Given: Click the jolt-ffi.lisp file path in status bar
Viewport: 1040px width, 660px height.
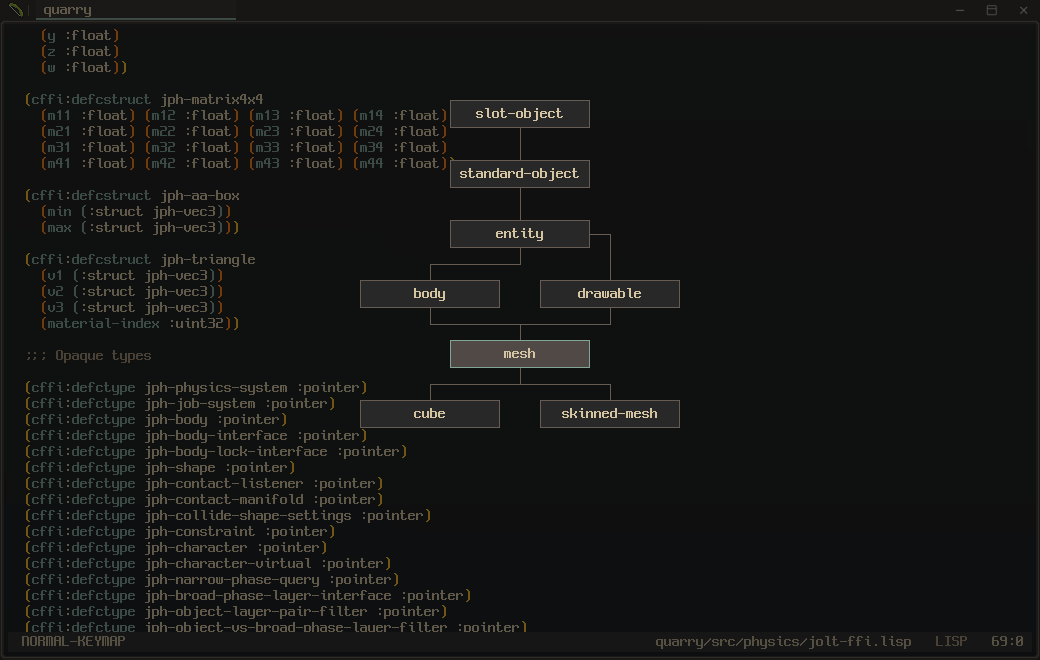Looking at the screenshot, I should pos(783,641).
